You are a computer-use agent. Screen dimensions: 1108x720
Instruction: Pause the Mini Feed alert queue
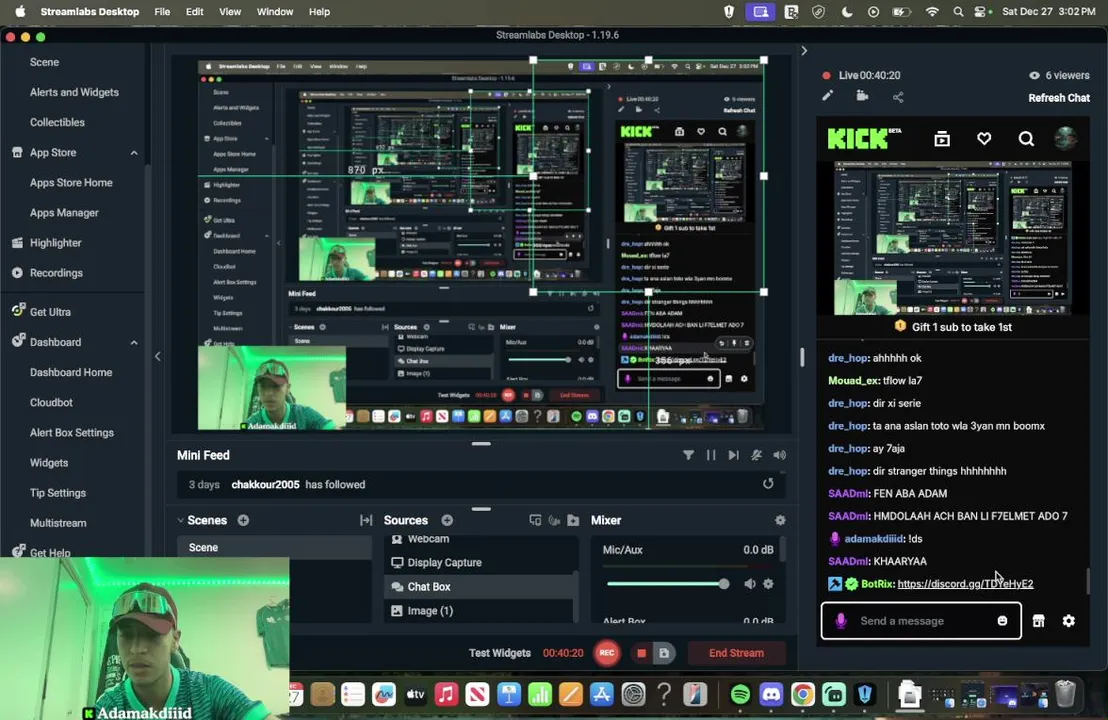point(711,455)
